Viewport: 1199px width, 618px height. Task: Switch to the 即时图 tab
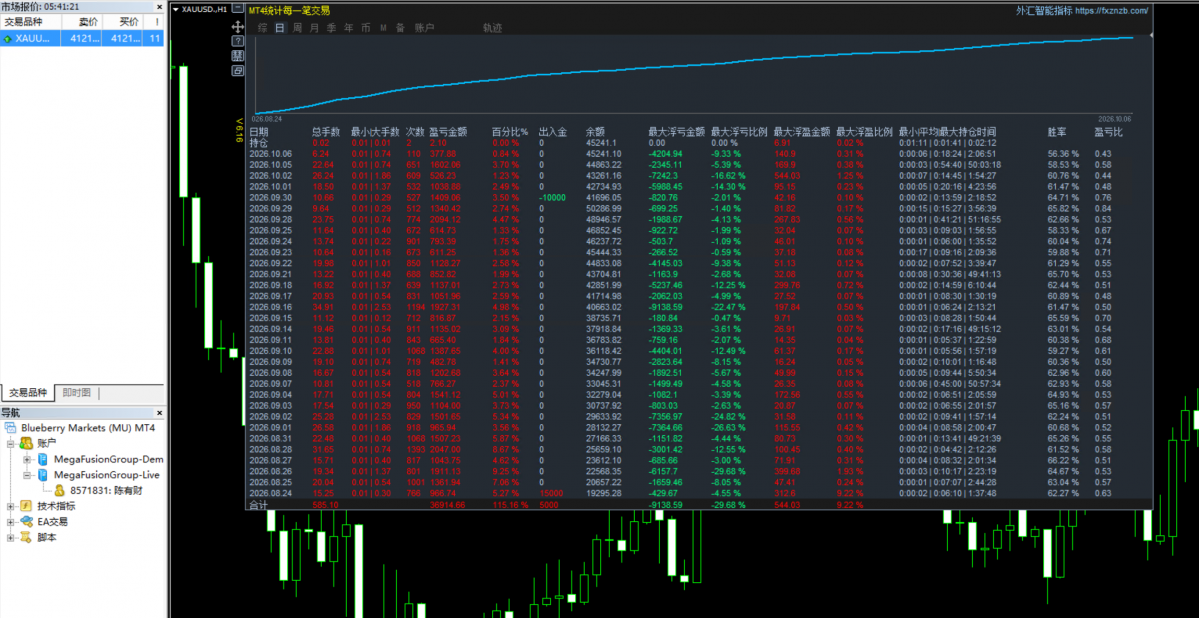(x=76, y=393)
